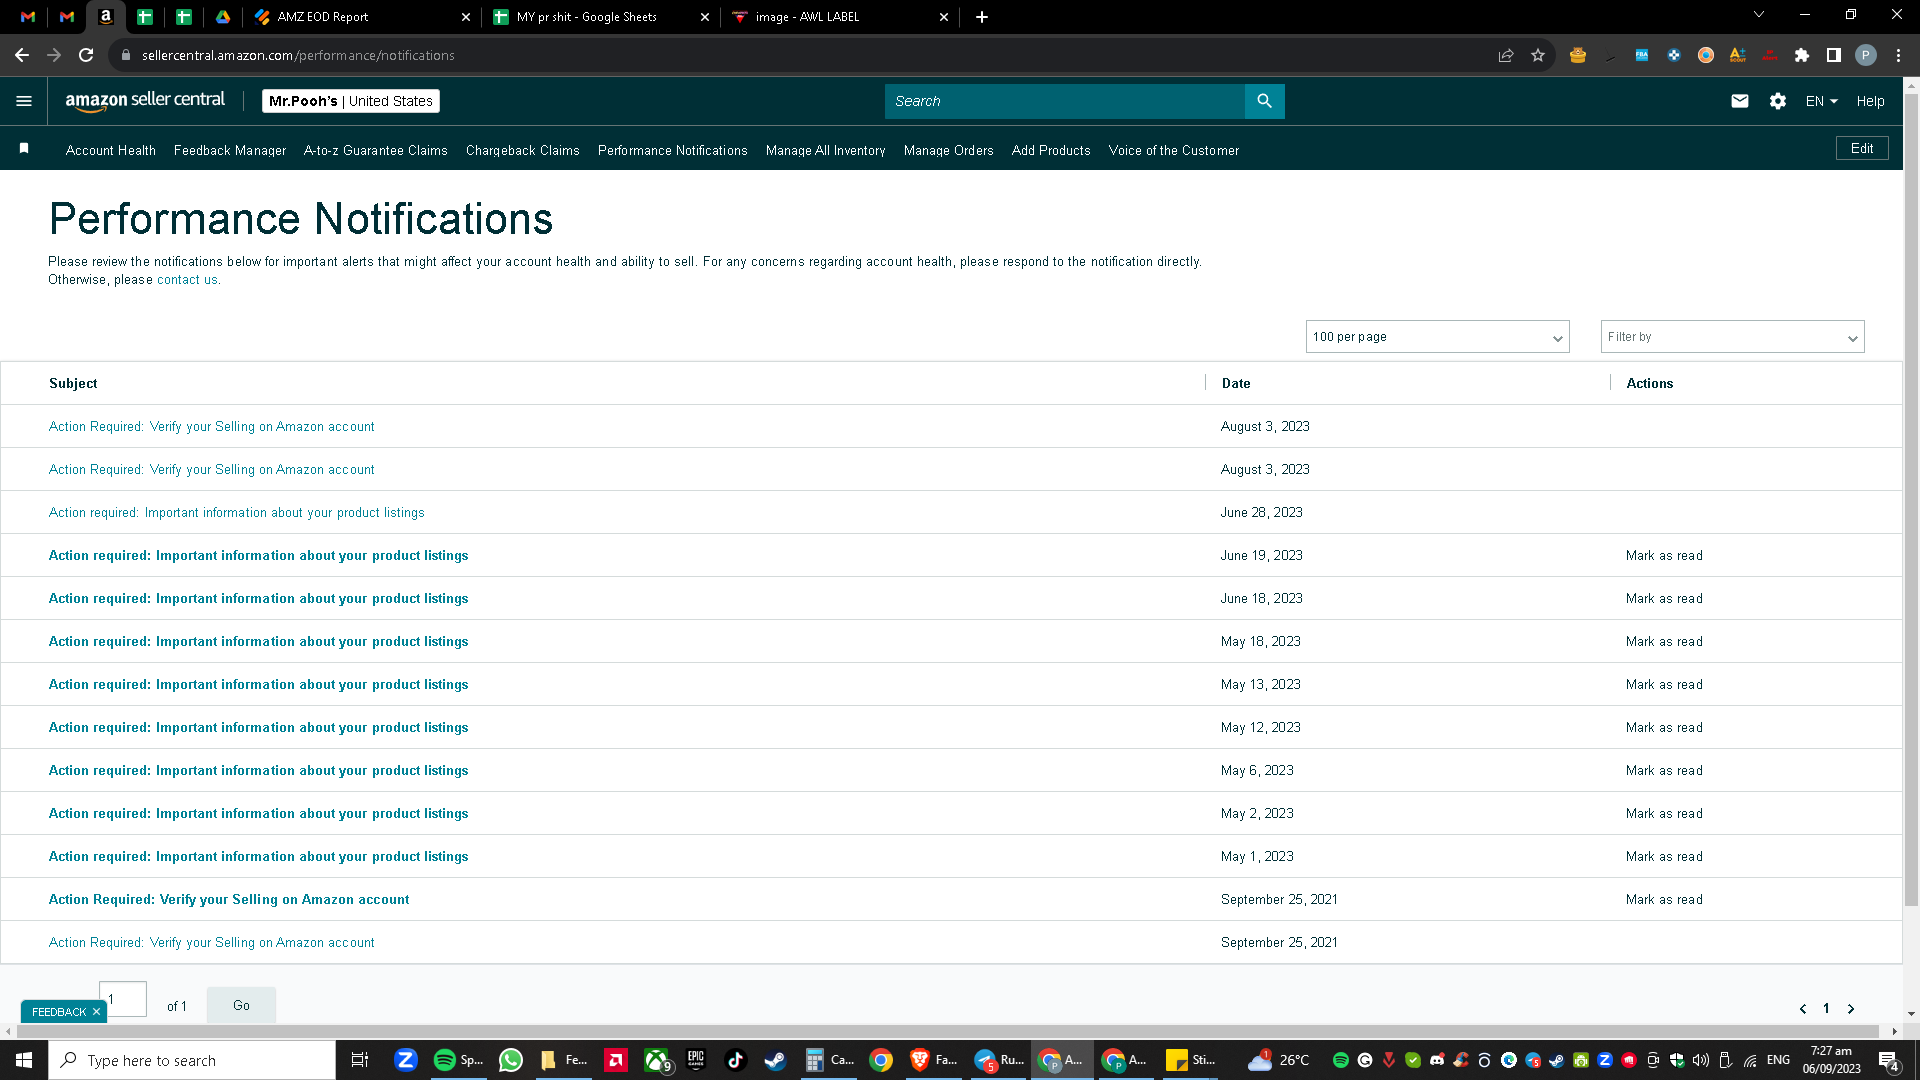Switch to AMZ EOD Report tab
This screenshot has height=1080, width=1920.
350,17
